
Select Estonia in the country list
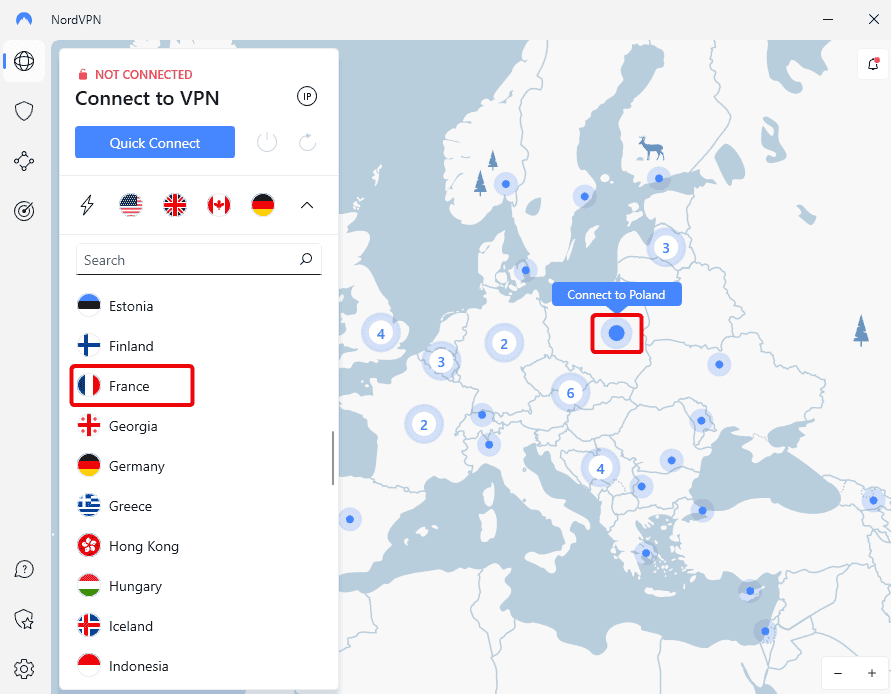[x=198, y=306]
